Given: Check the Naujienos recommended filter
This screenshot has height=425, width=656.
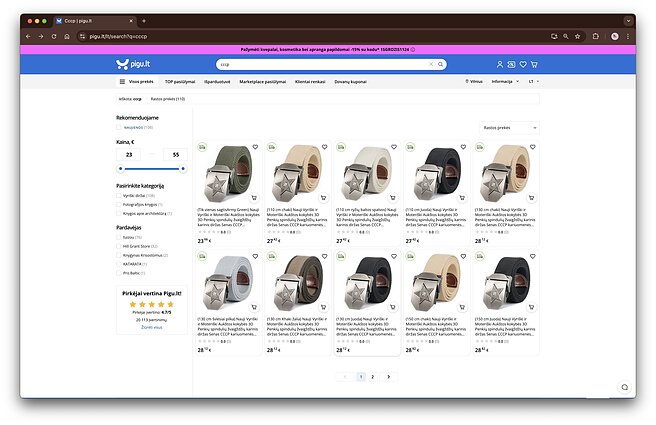Looking at the screenshot, I should point(120,127).
